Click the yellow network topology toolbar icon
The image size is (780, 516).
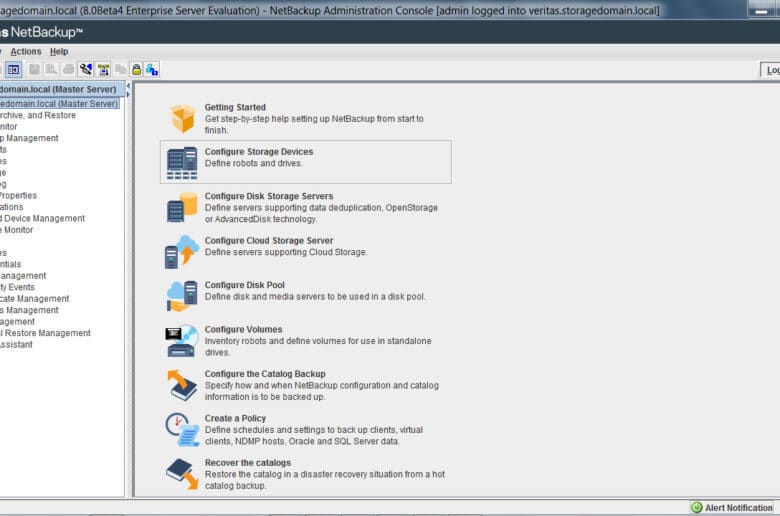point(103,70)
